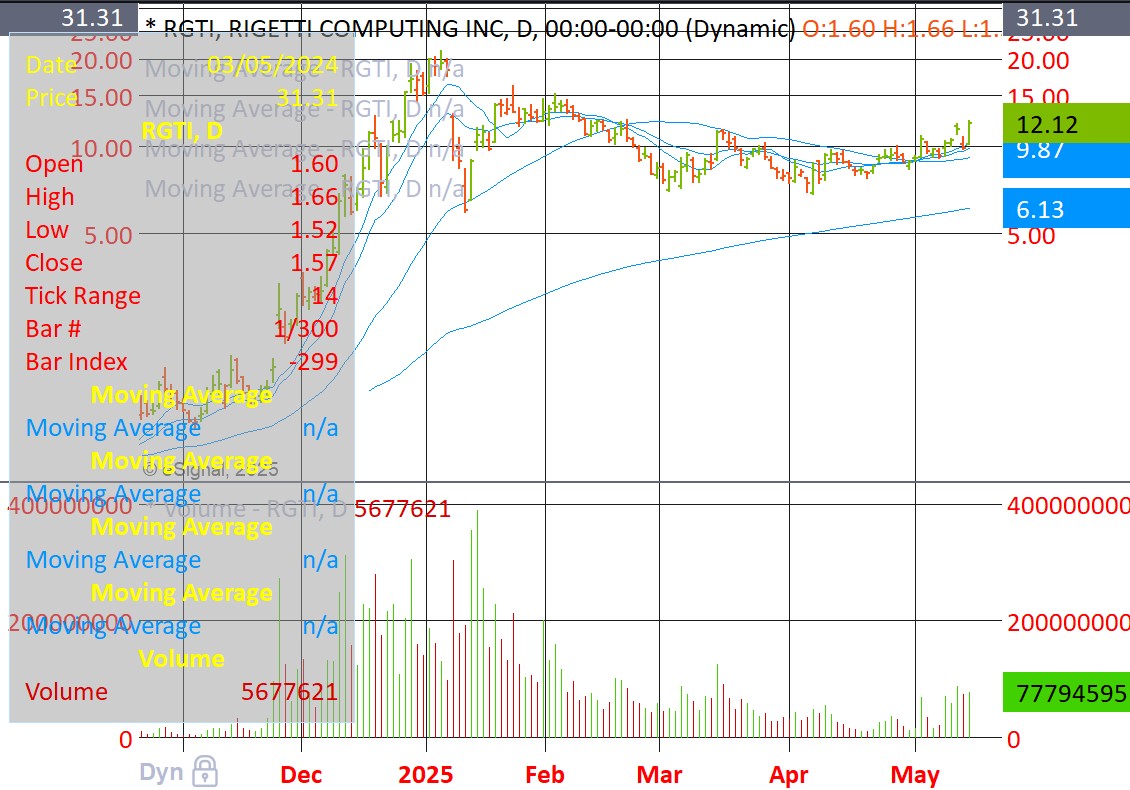This screenshot has width=1130, height=790.
Task: Select the Bar Index -299 row
Action: [x=182, y=362]
